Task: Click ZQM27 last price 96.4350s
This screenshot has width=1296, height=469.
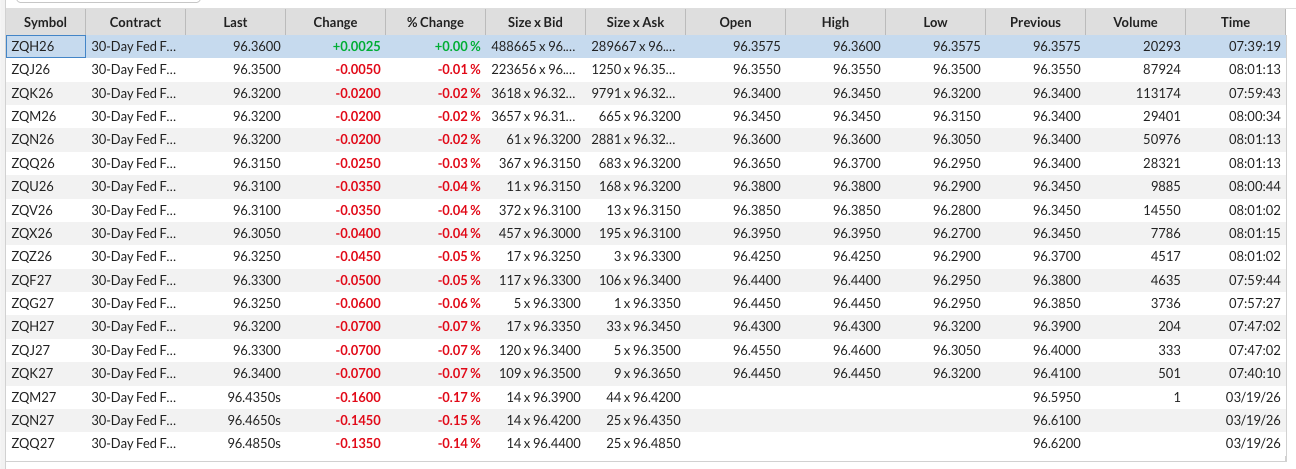Action: (x=254, y=397)
